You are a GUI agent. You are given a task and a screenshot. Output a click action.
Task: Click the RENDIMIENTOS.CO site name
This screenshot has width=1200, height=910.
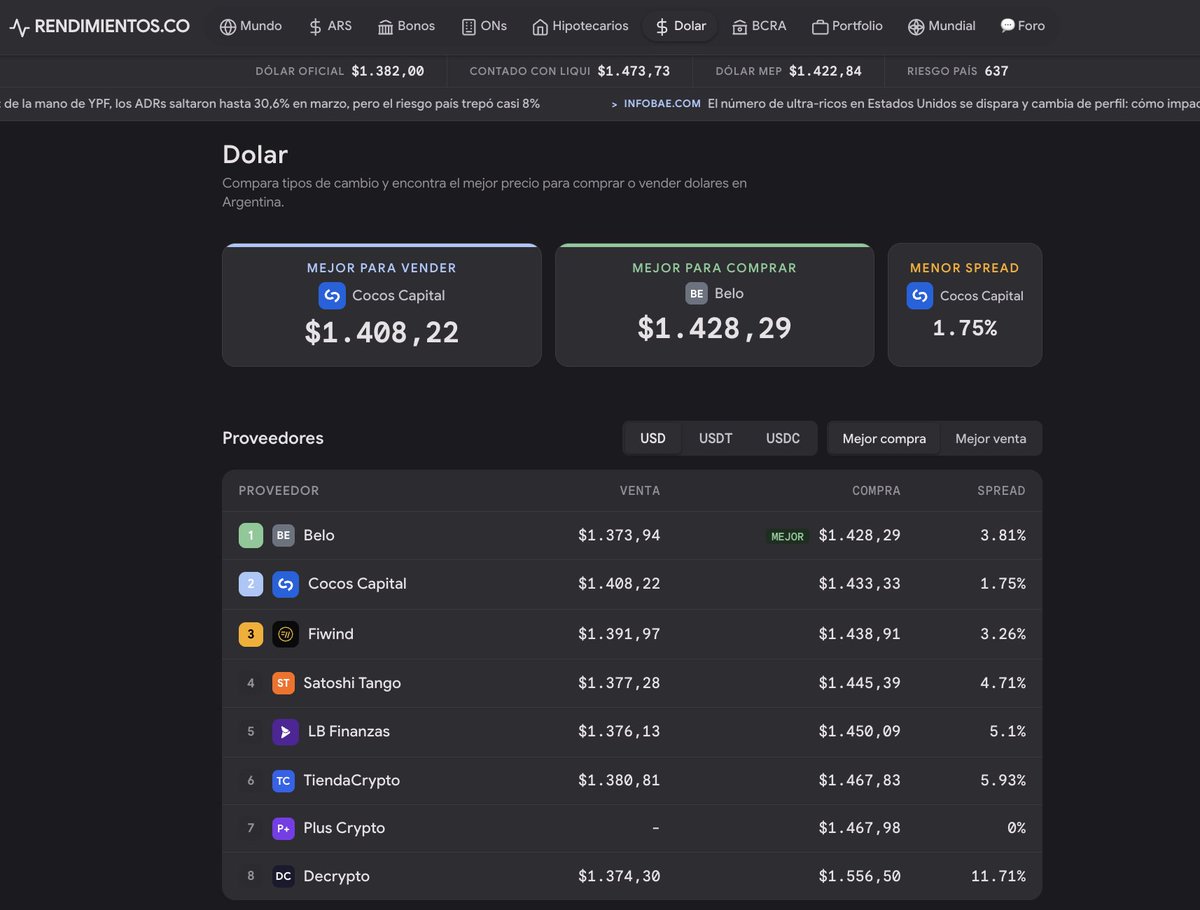pyautogui.click(x=112, y=27)
